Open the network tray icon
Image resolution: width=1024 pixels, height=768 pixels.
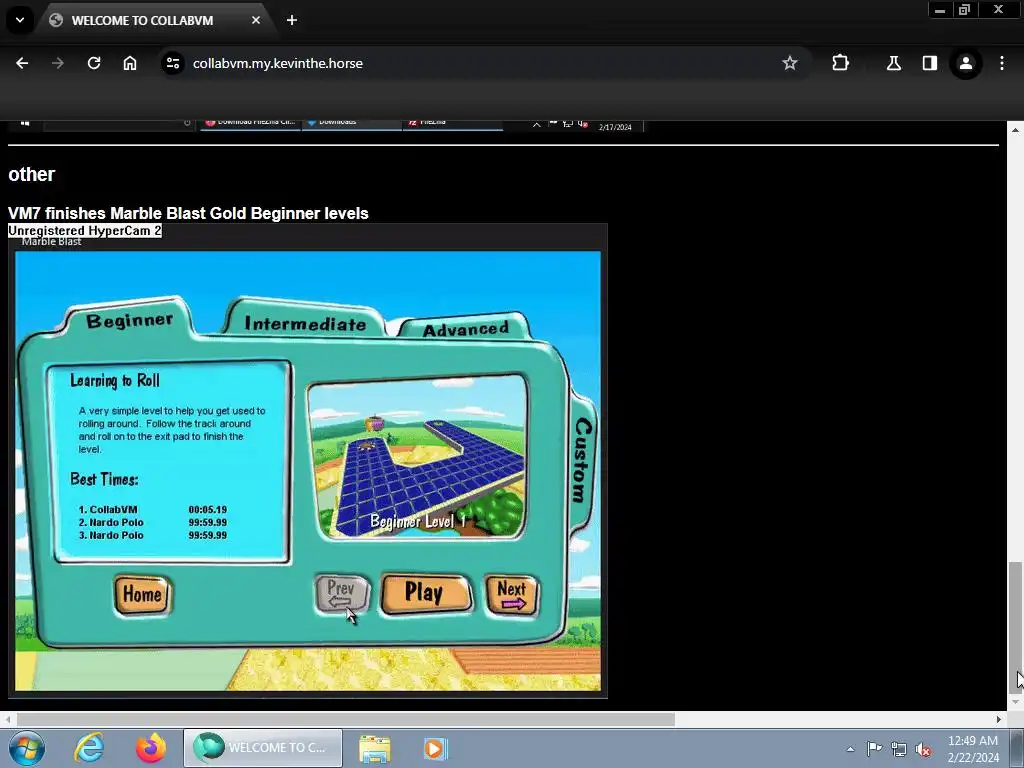coord(899,749)
